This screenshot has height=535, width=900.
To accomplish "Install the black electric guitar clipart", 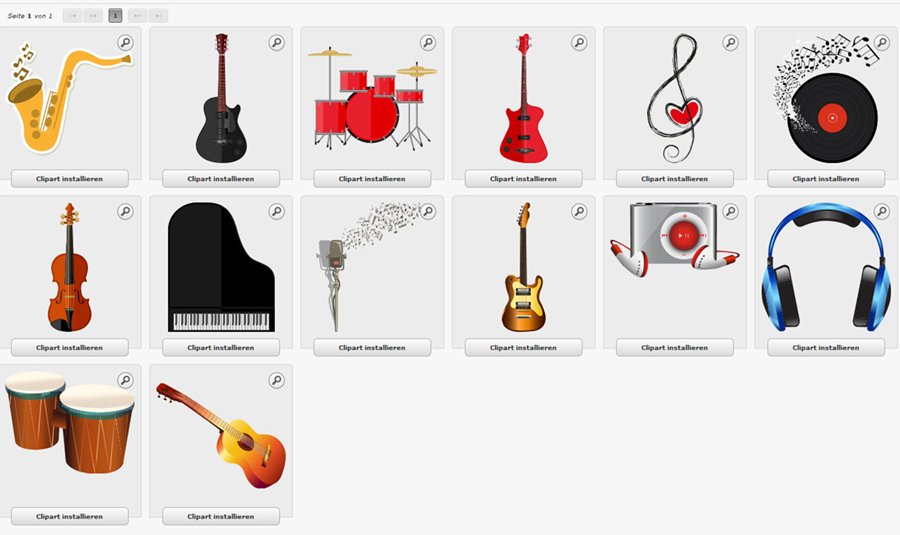I will coord(221,179).
